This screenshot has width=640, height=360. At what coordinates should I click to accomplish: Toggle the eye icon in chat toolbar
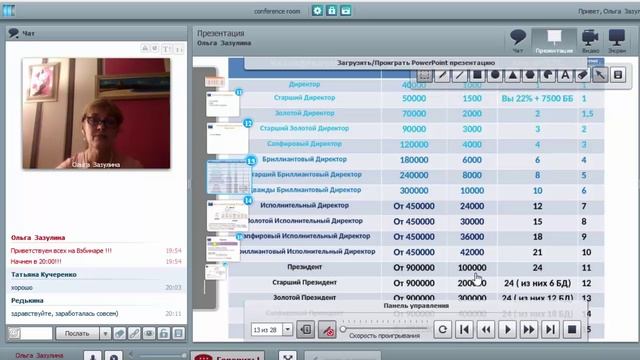[149, 333]
